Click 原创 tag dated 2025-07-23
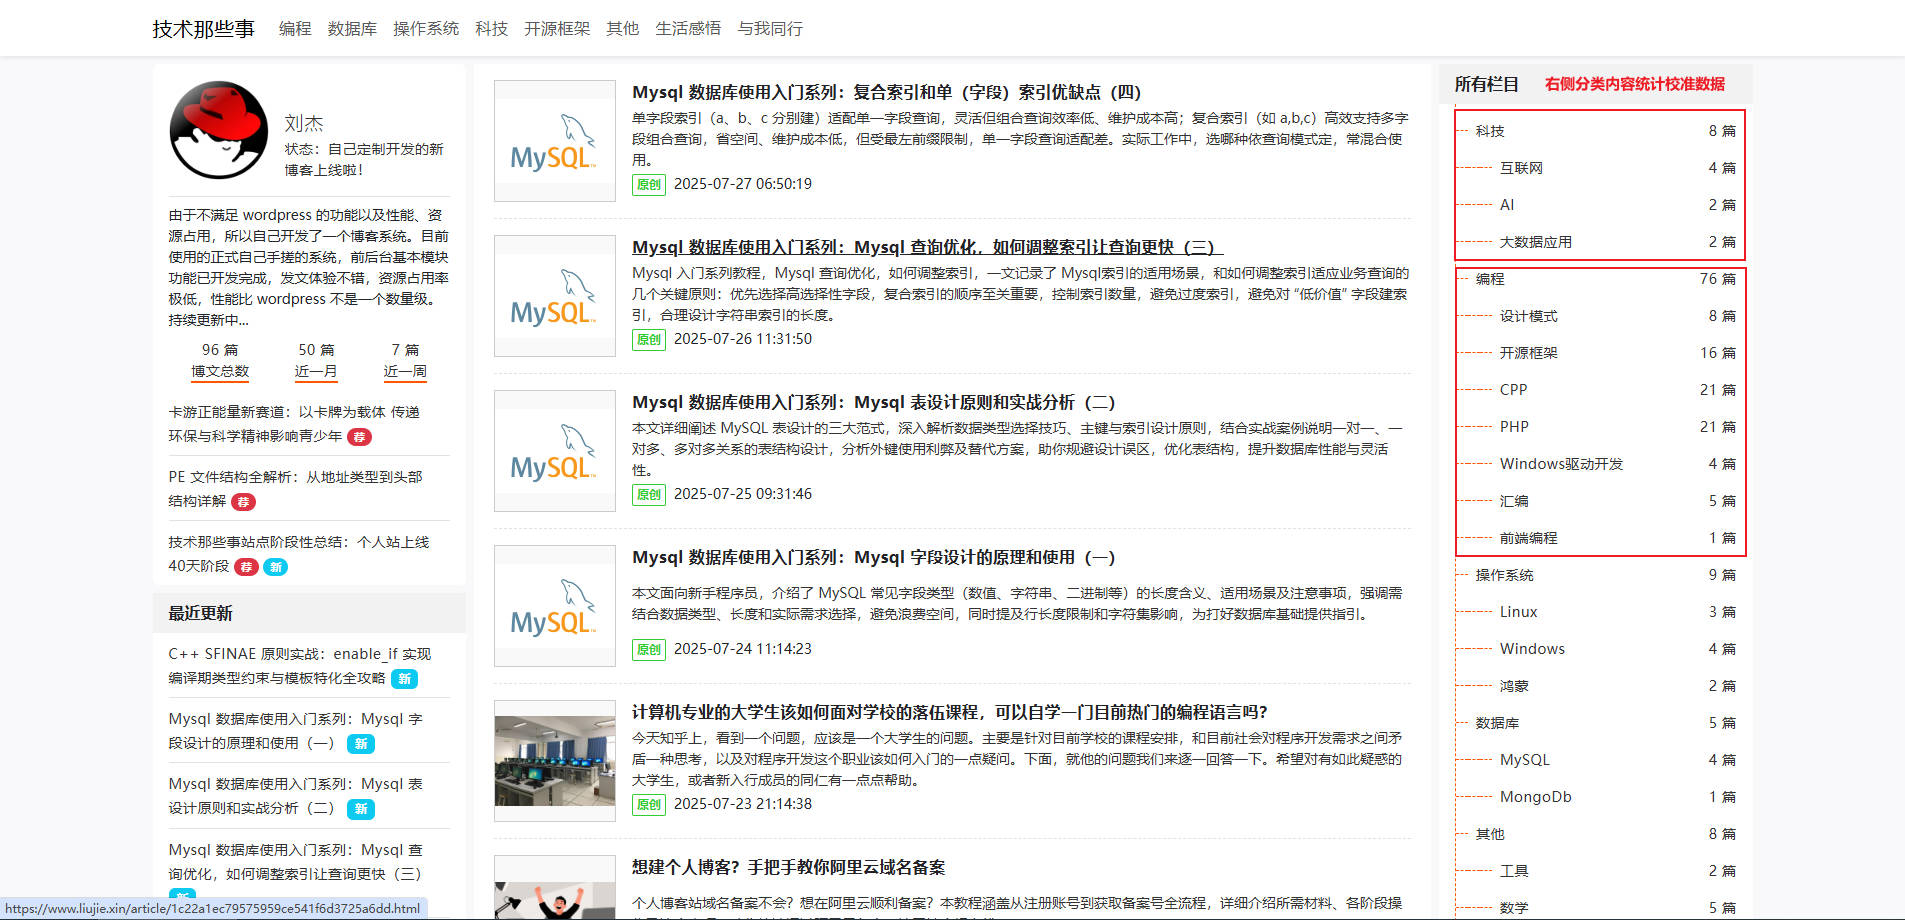 649,804
